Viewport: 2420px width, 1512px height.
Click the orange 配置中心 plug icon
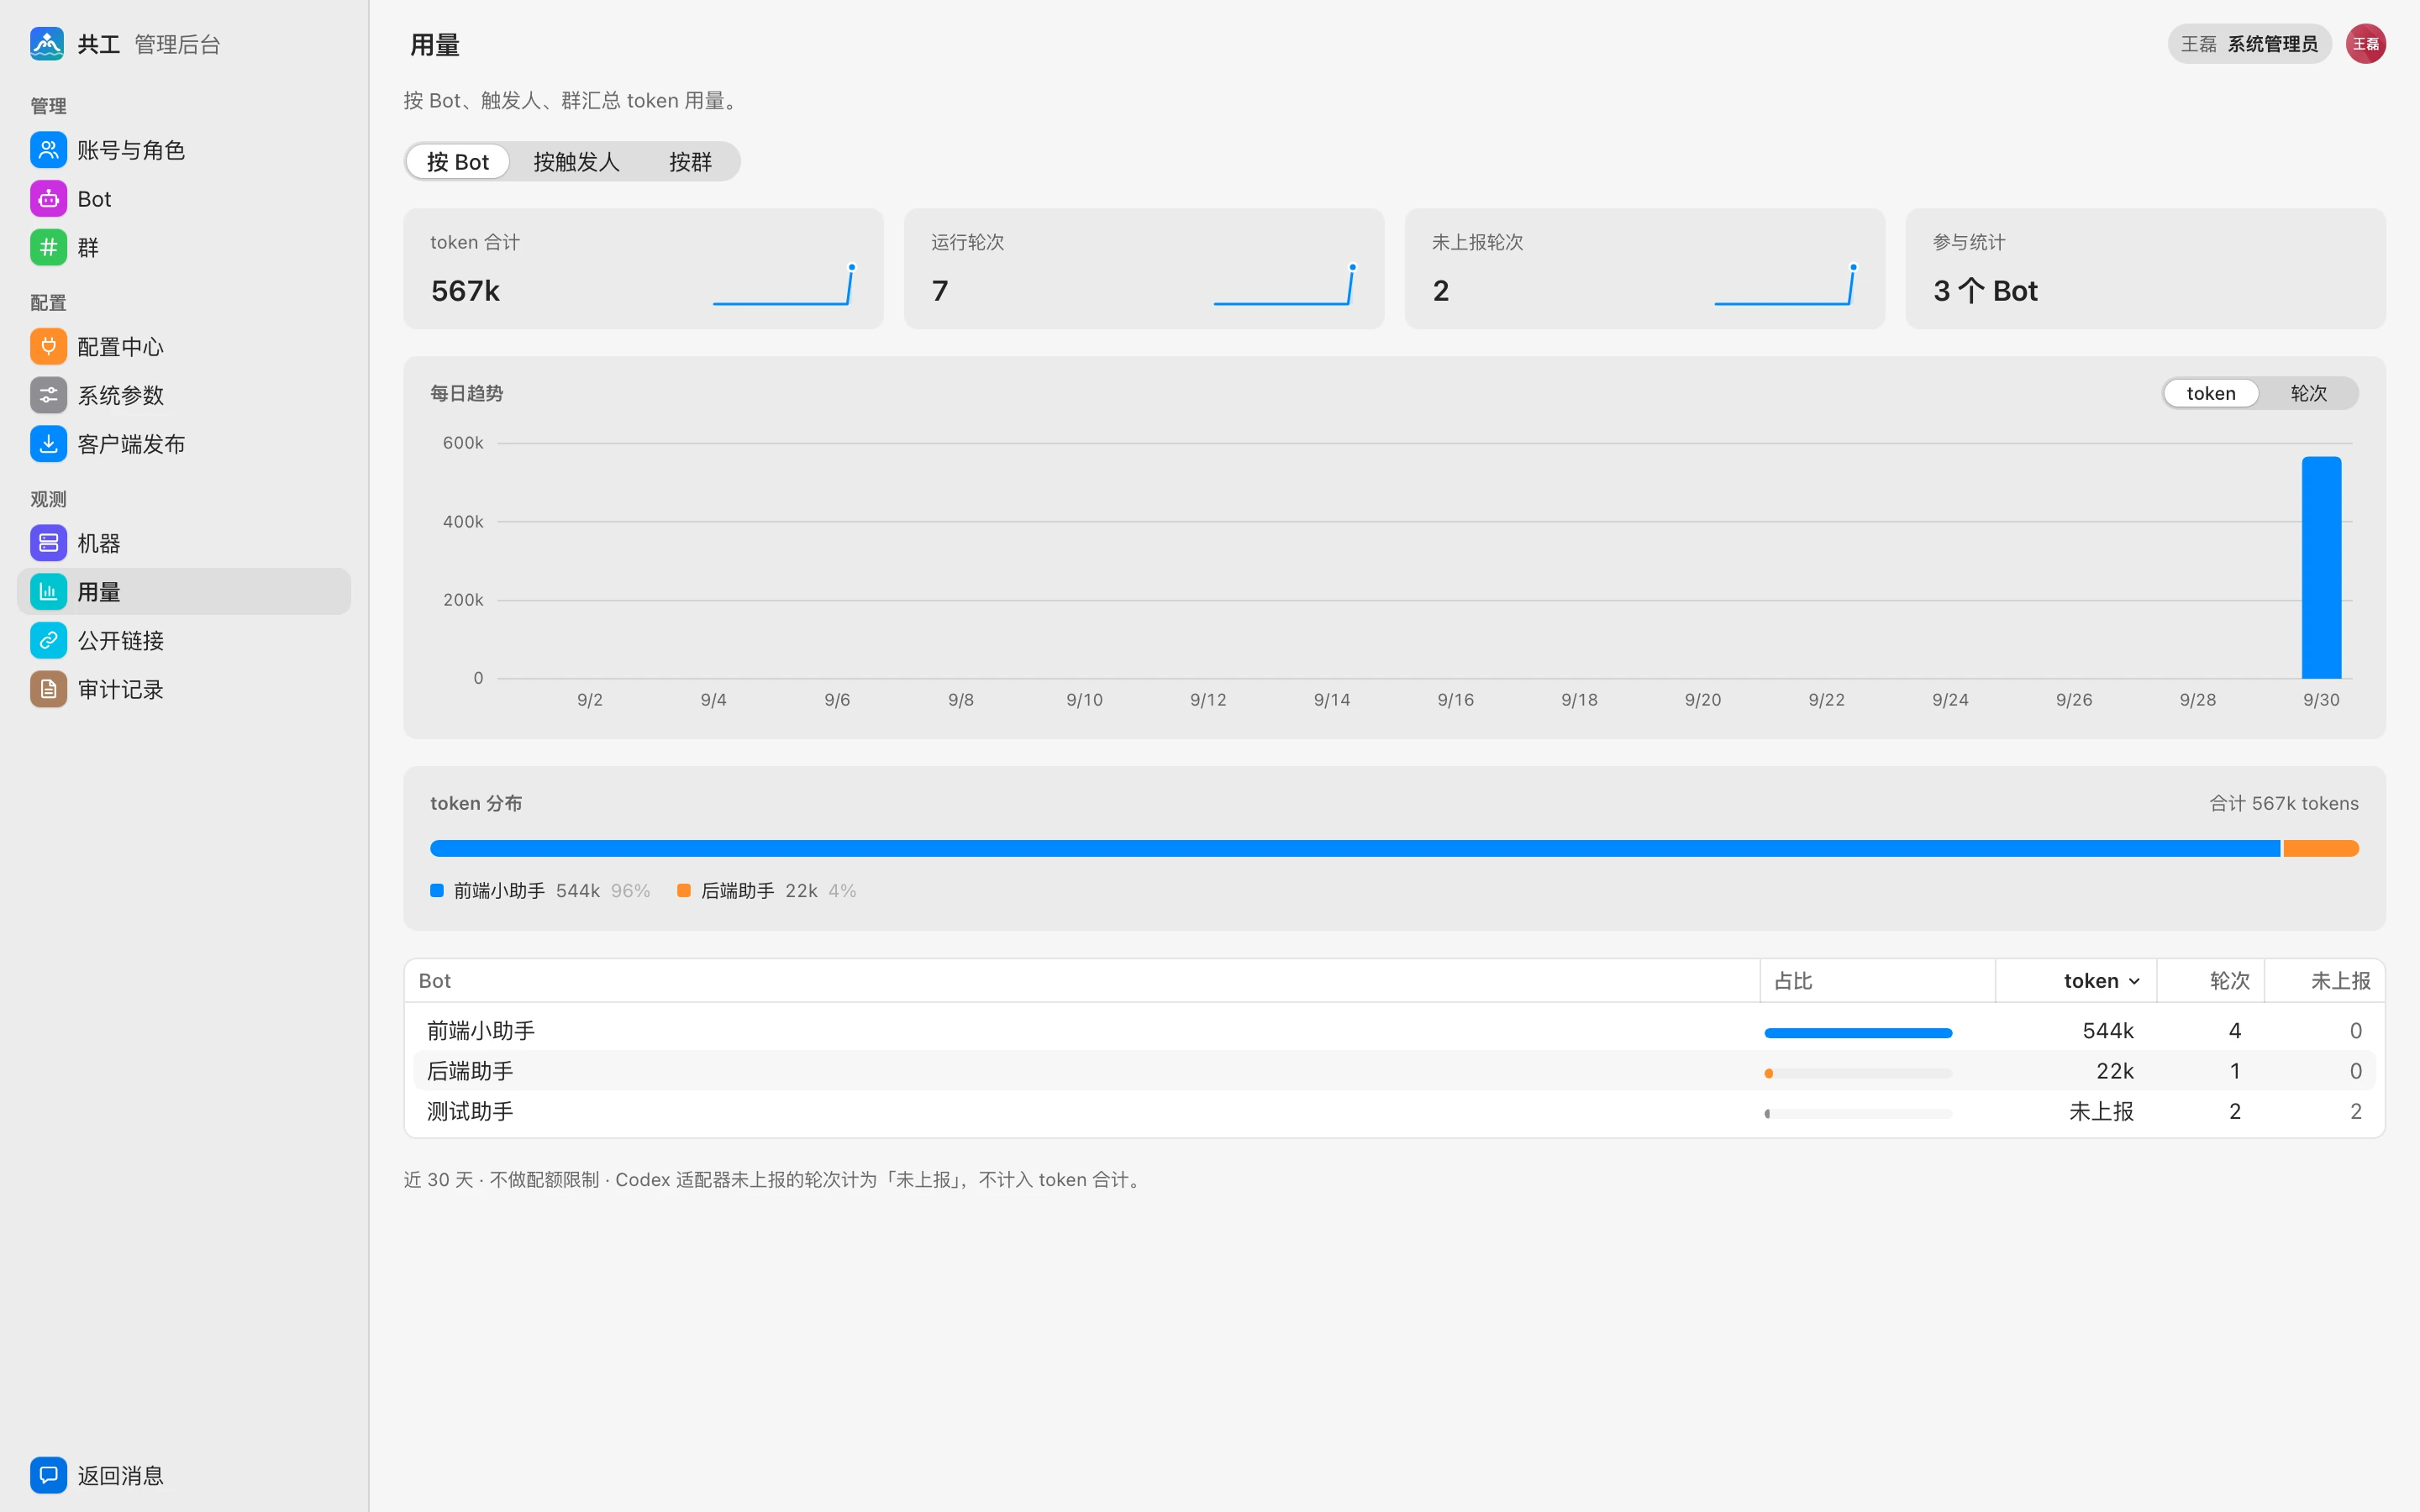point(48,346)
